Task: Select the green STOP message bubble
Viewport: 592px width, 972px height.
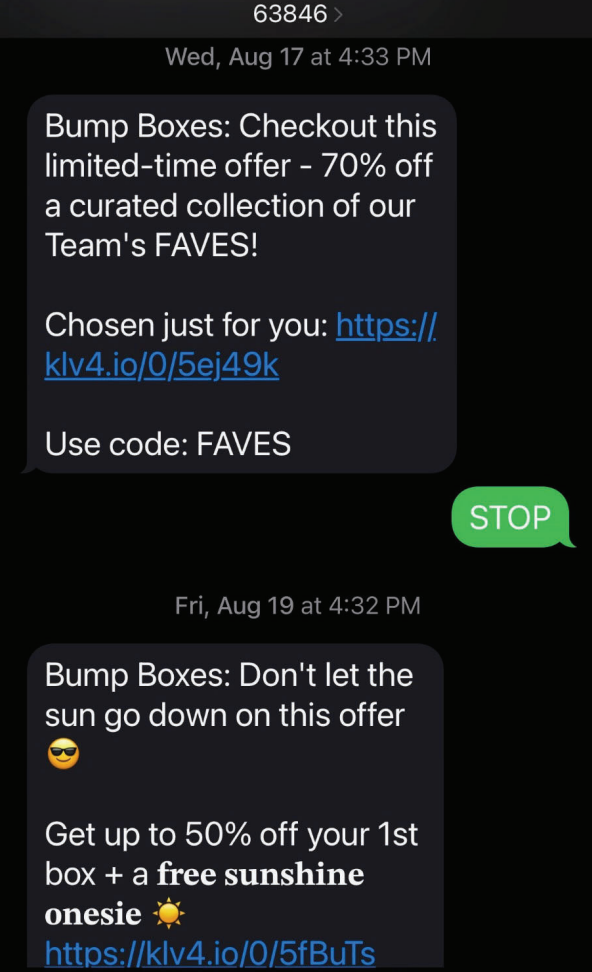Action: 510,517
